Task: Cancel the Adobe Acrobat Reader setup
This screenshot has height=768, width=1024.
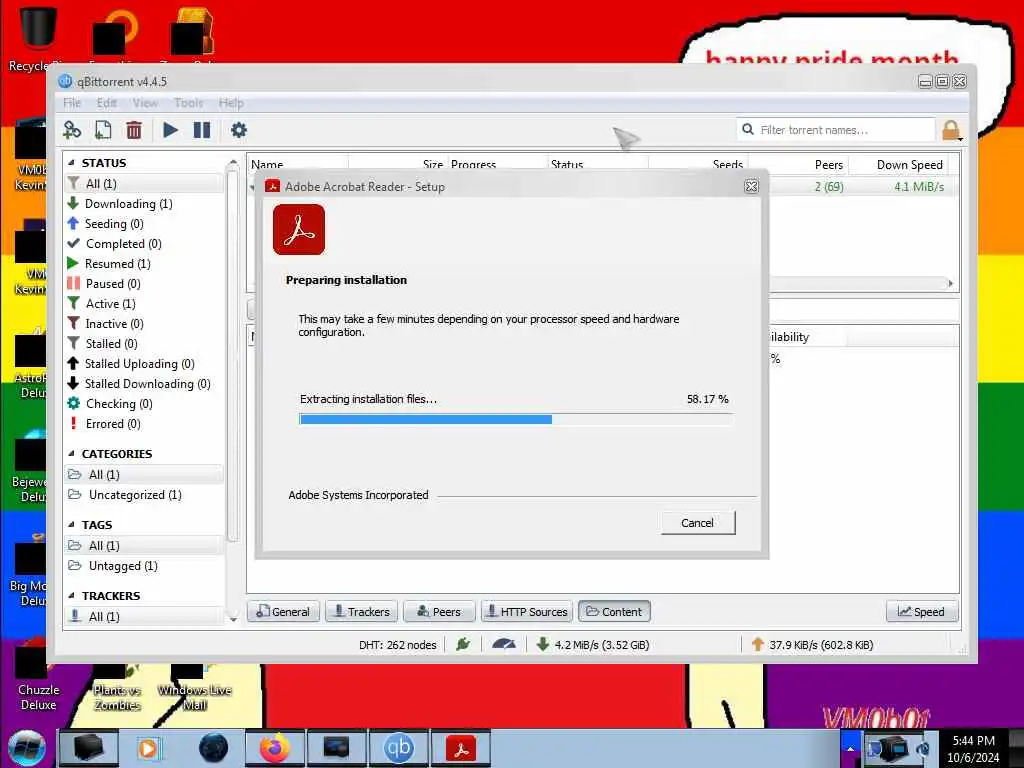Action: tap(697, 523)
